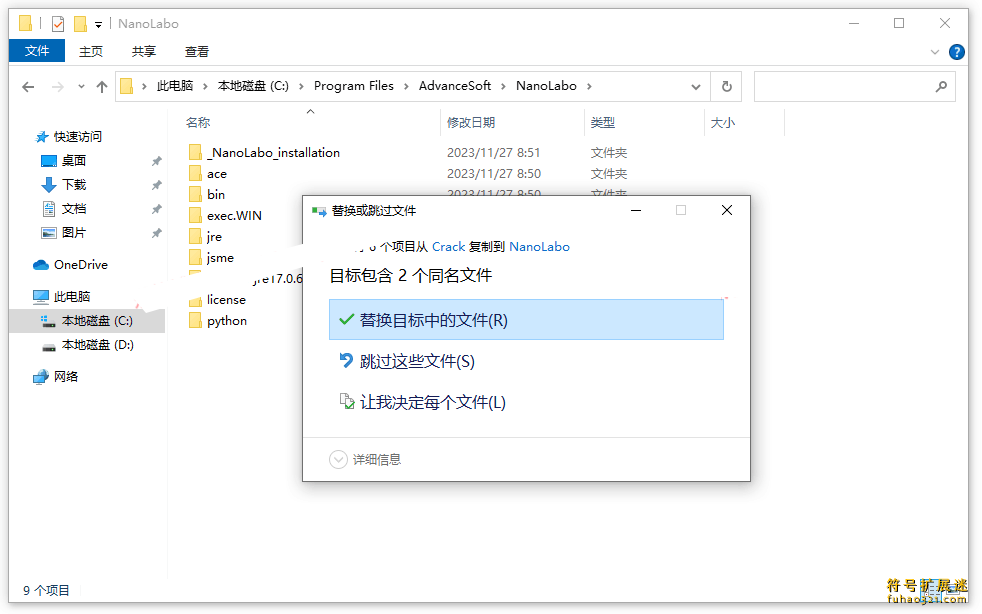This screenshot has height=614, width=982.
Task: Open recent locations dropdown arrow
Action: point(81,87)
